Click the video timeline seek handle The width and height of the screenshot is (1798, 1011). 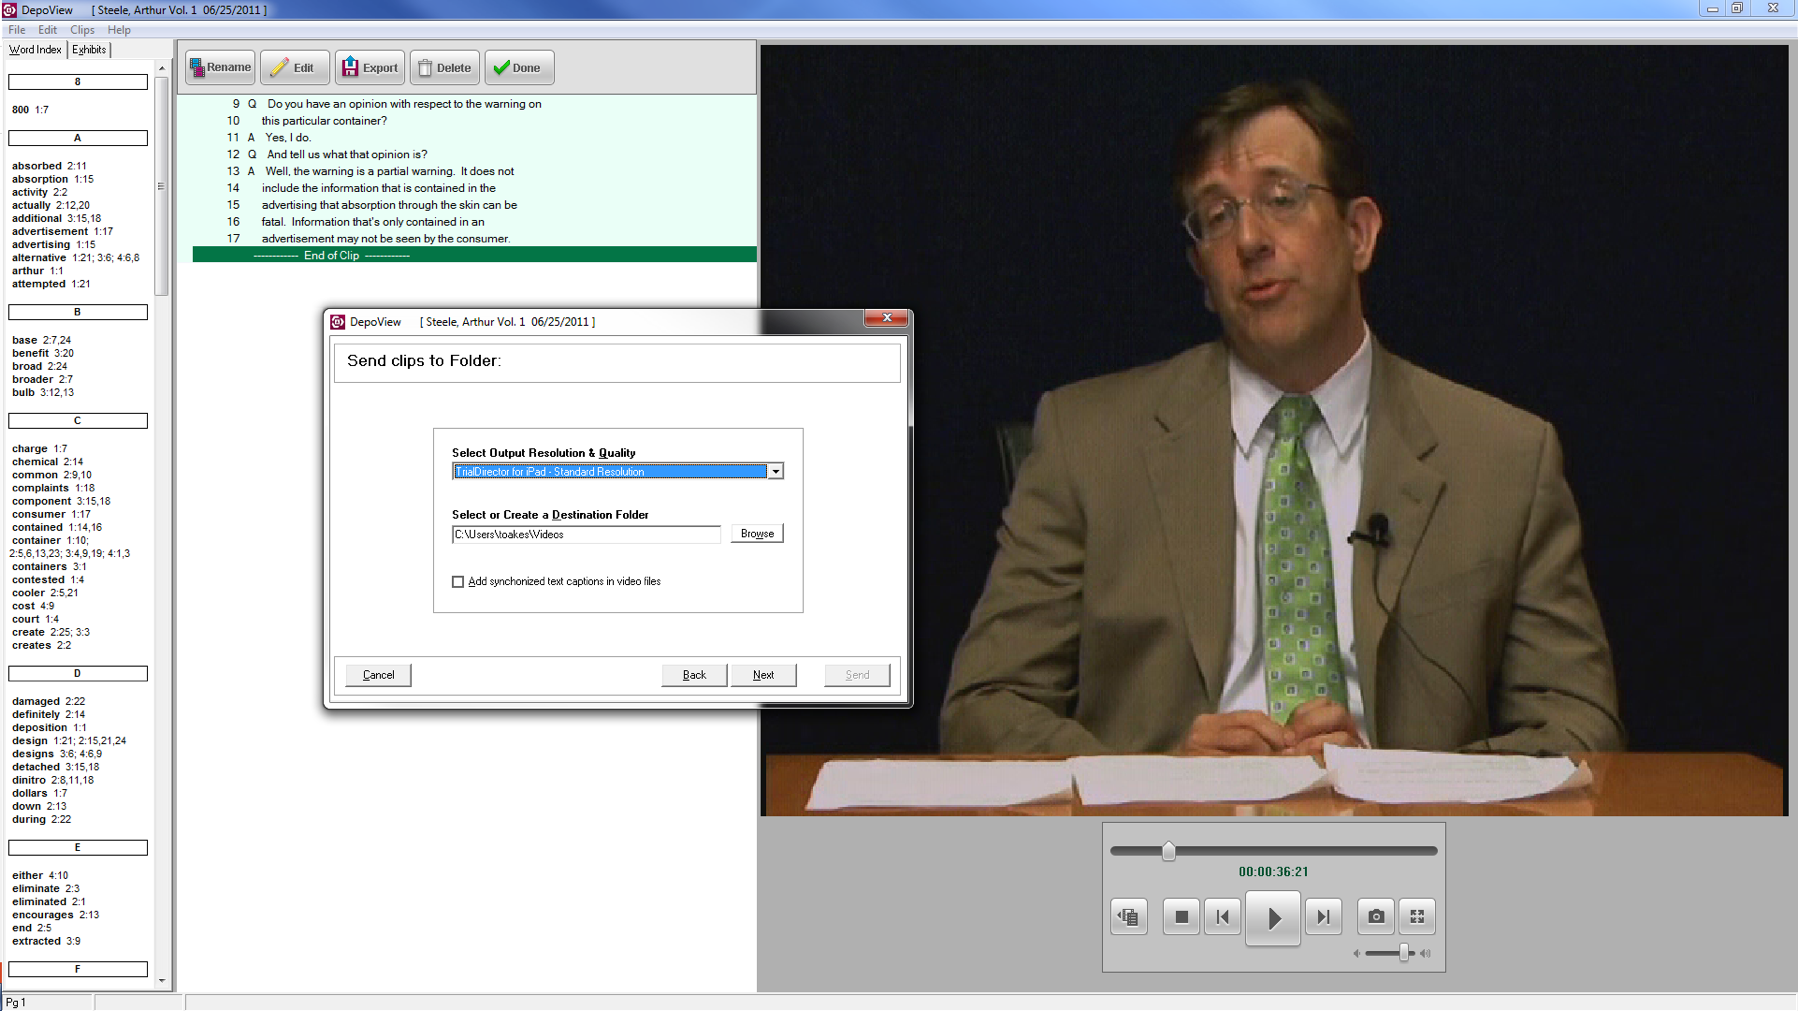click(1168, 851)
